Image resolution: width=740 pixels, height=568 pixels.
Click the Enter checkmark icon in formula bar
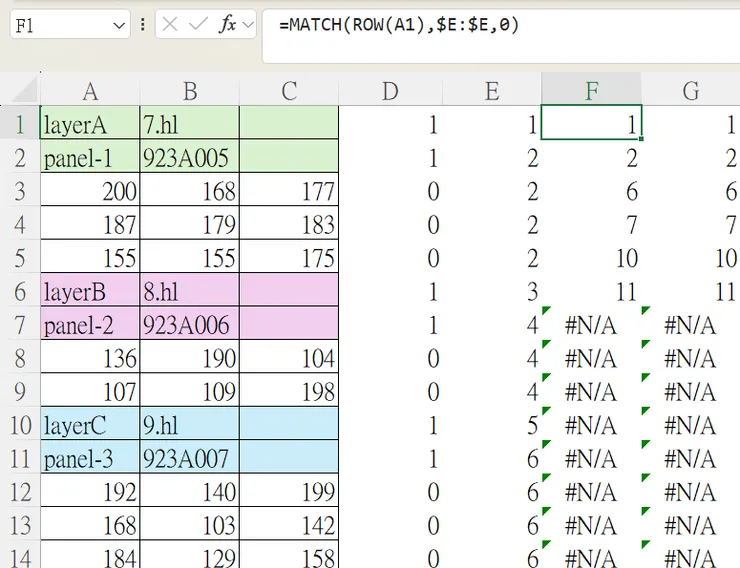click(199, 25)
